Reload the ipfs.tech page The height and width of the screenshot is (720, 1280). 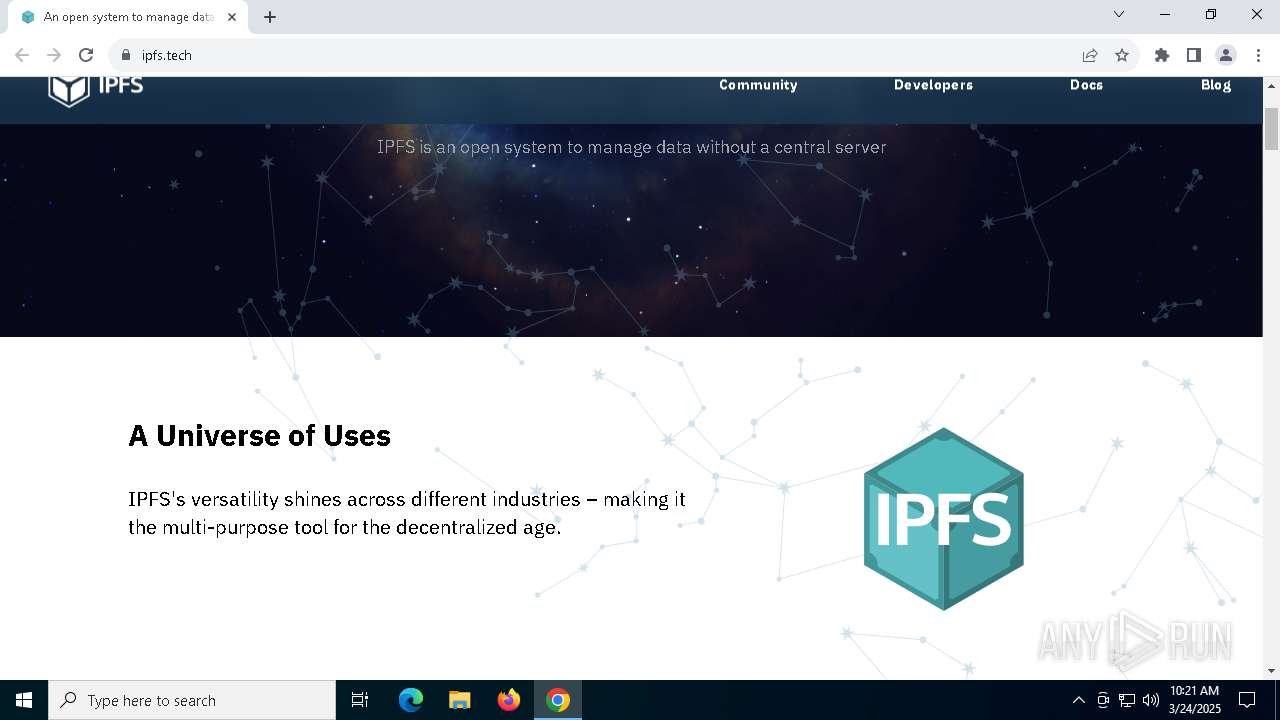pyautogui.click(x=86, y=55)
